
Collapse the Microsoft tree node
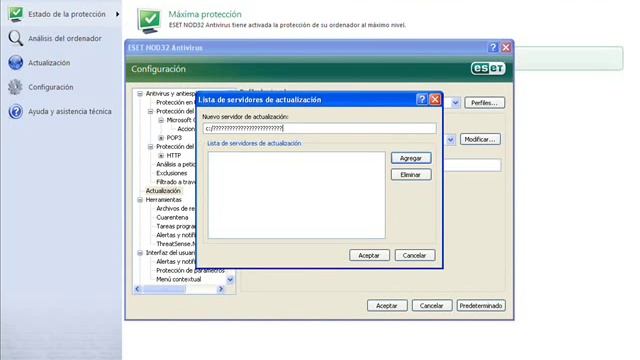pyautogui.click(x=161, y=120)
